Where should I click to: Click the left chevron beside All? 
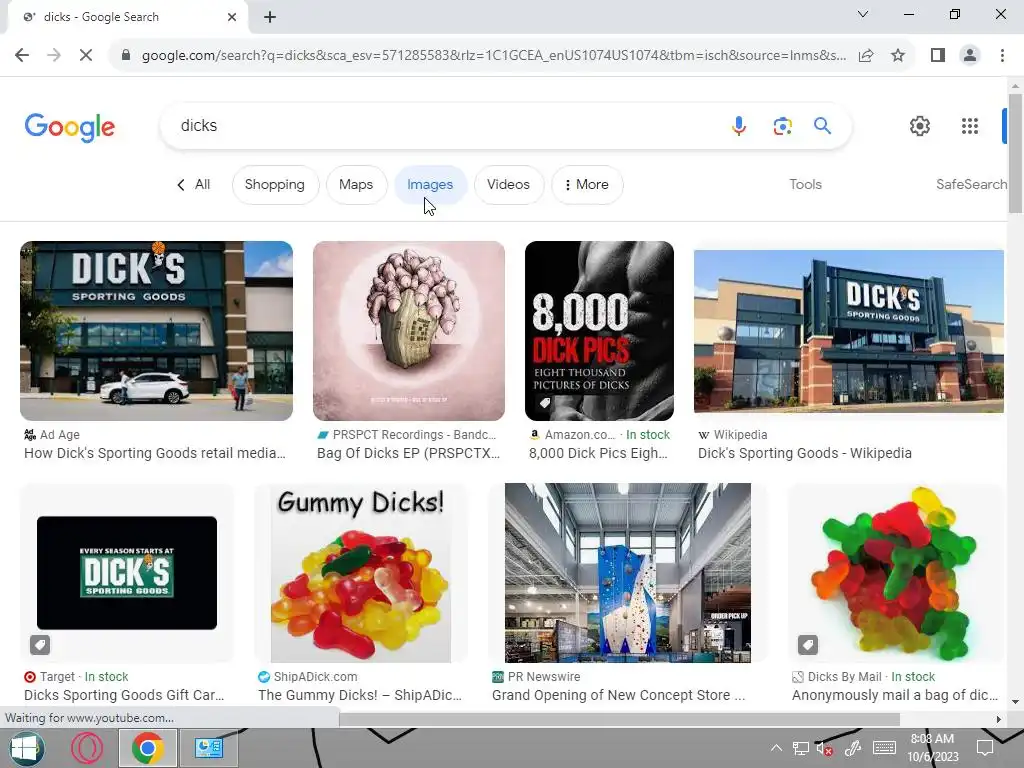tap(181, 185)
